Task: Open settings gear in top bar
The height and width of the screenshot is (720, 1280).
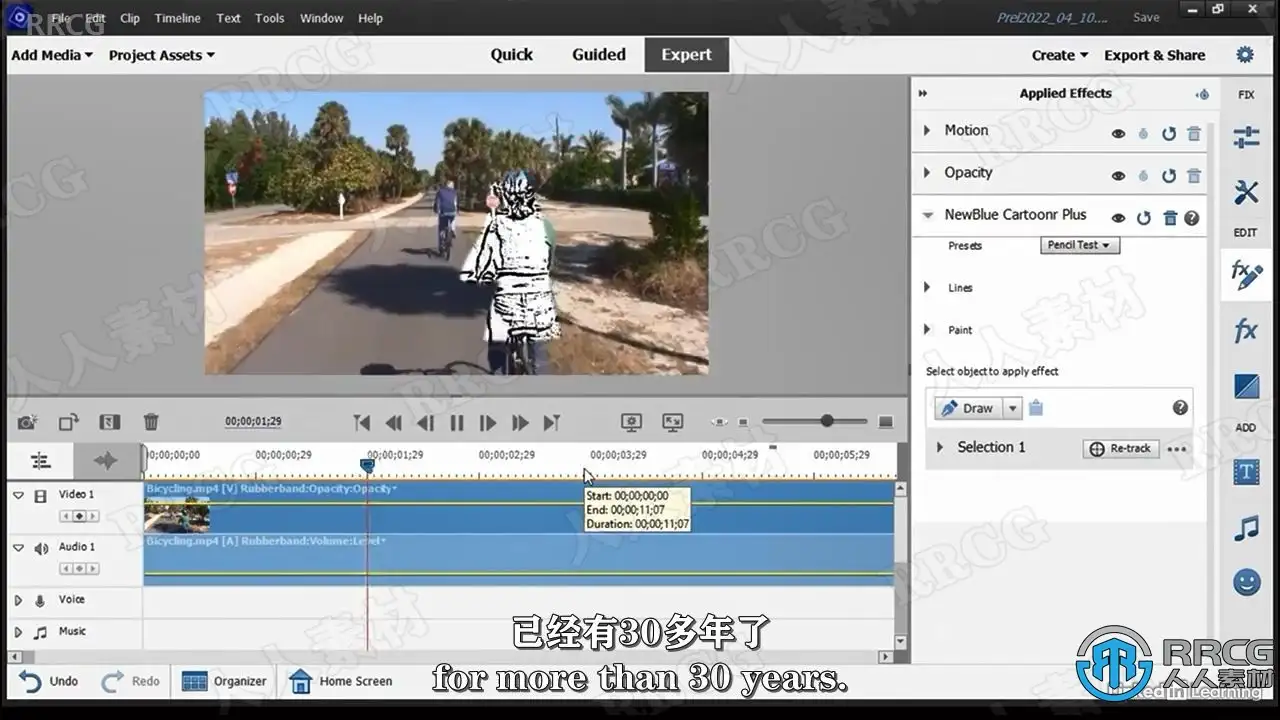Action: click(1245, 55)
